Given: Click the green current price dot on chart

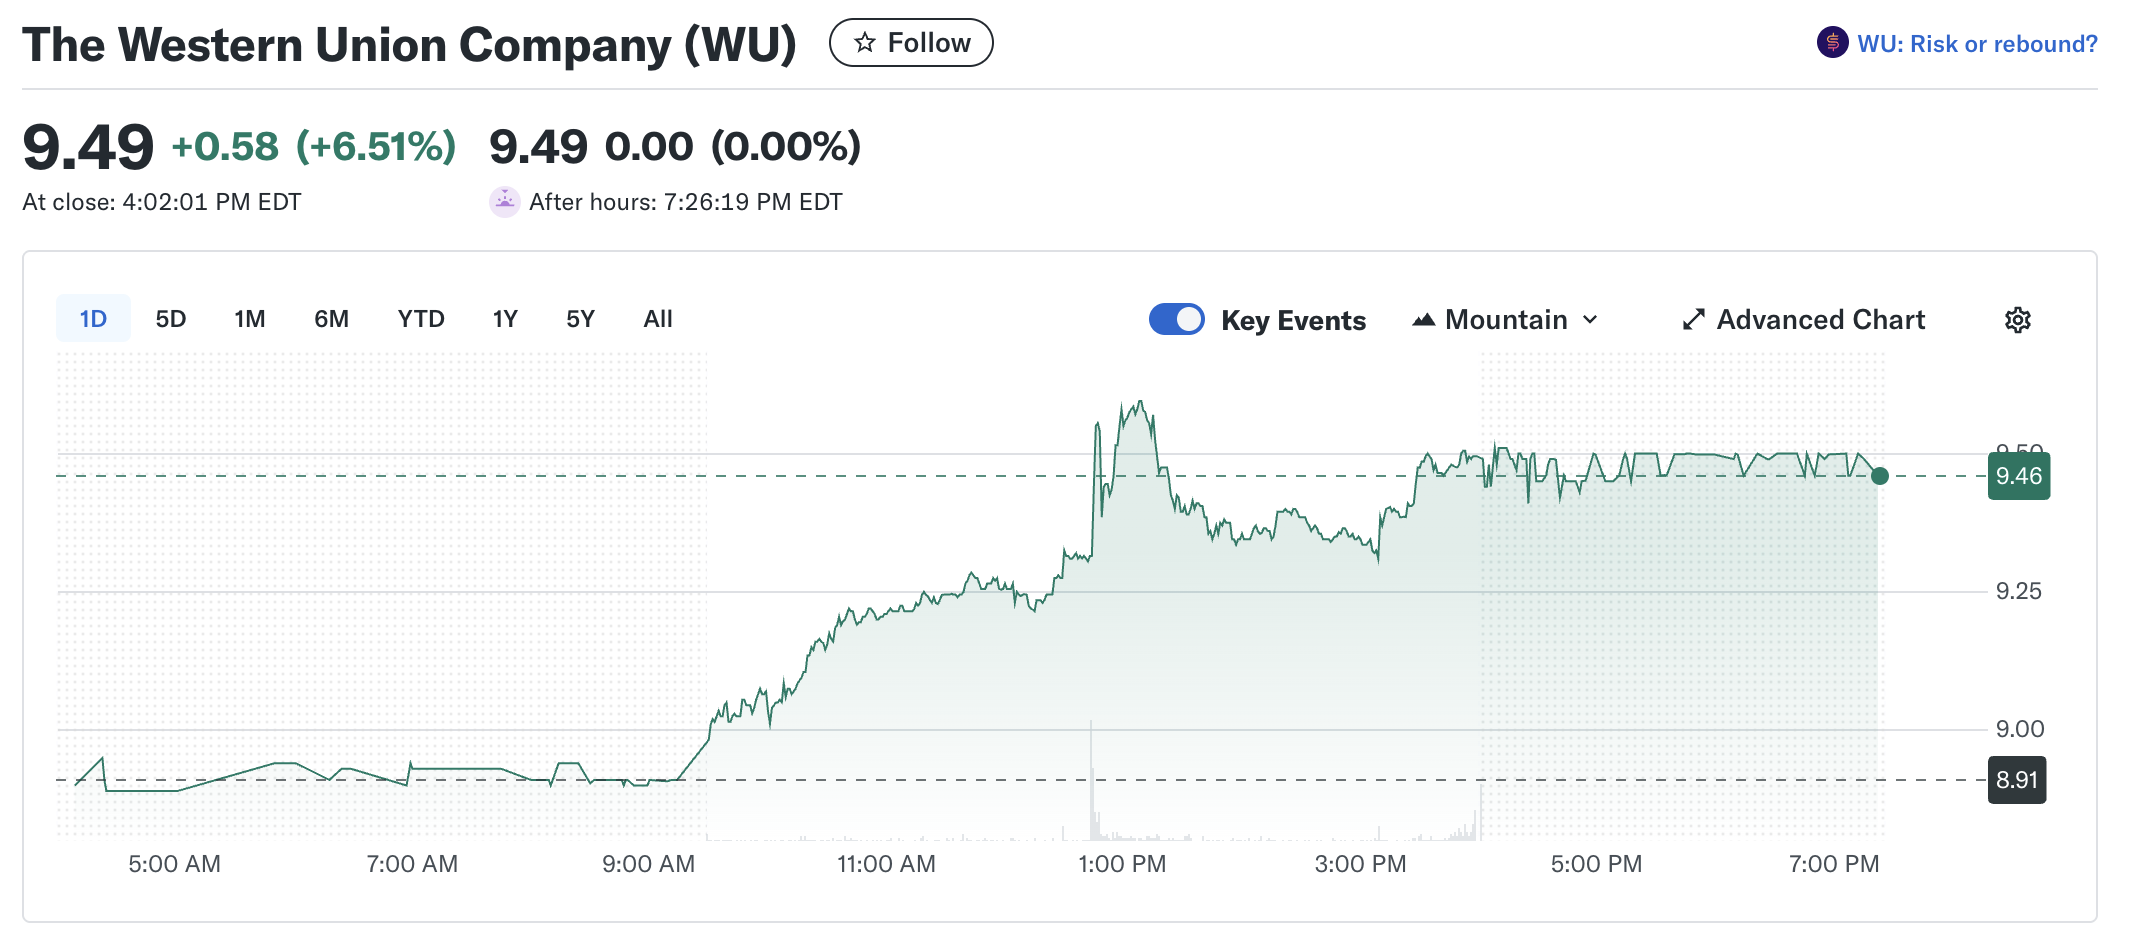Looking at the screenshot, I should [1880, 476].
